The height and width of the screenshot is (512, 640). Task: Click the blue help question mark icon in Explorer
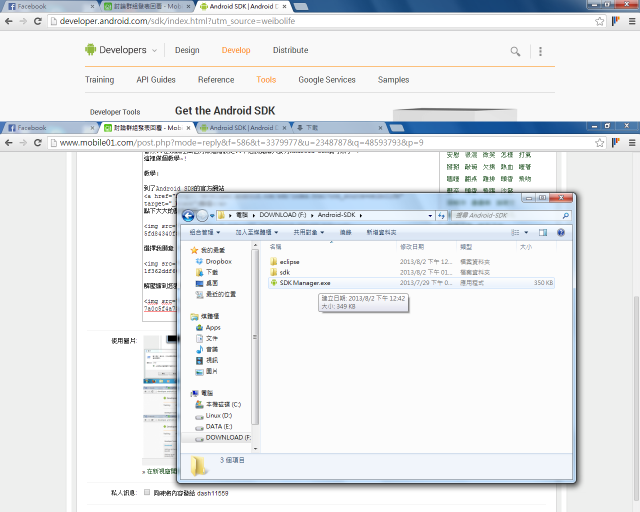tap(561, 232)
